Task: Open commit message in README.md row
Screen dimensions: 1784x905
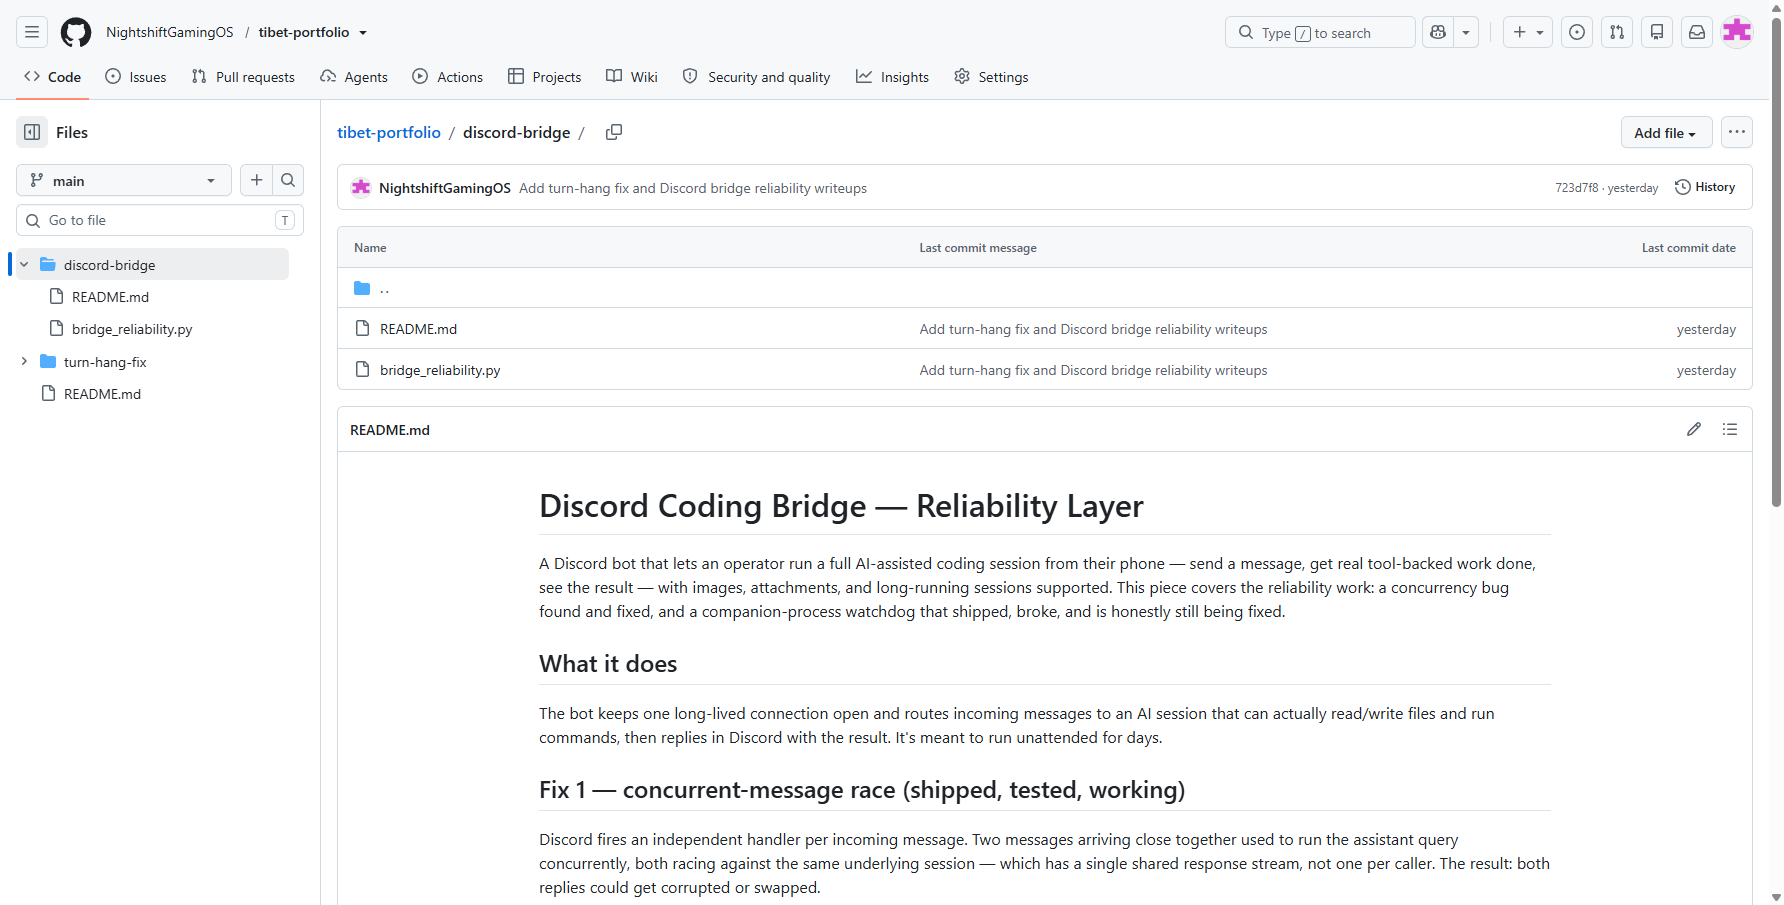Action: [x=1093, y=329]
